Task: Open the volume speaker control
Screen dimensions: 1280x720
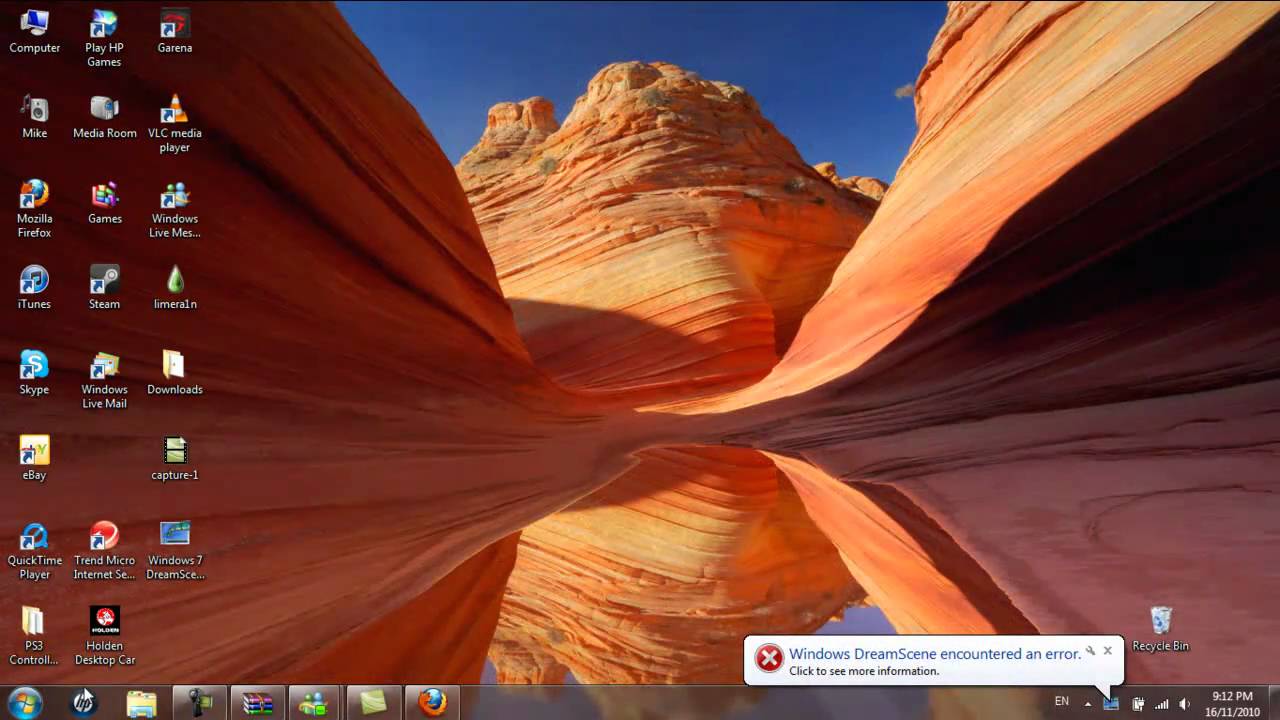Action: point(1185,703)
